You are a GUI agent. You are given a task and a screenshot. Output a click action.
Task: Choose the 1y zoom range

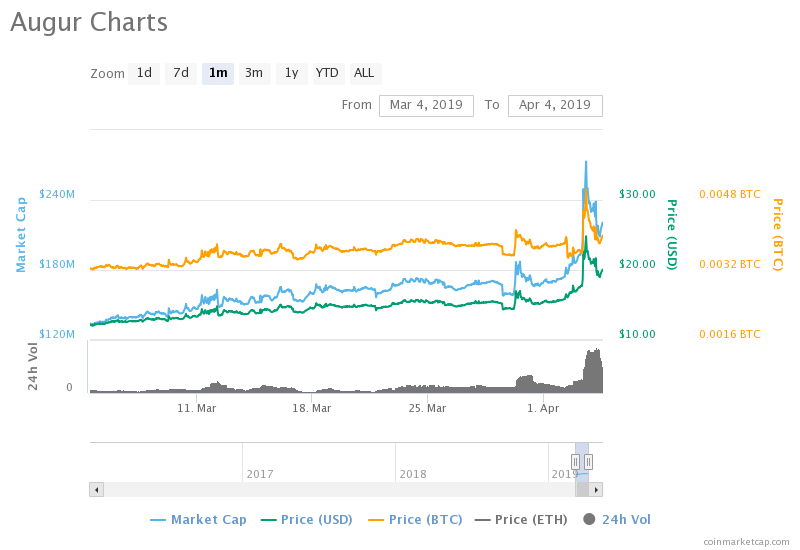click(291, 73)
